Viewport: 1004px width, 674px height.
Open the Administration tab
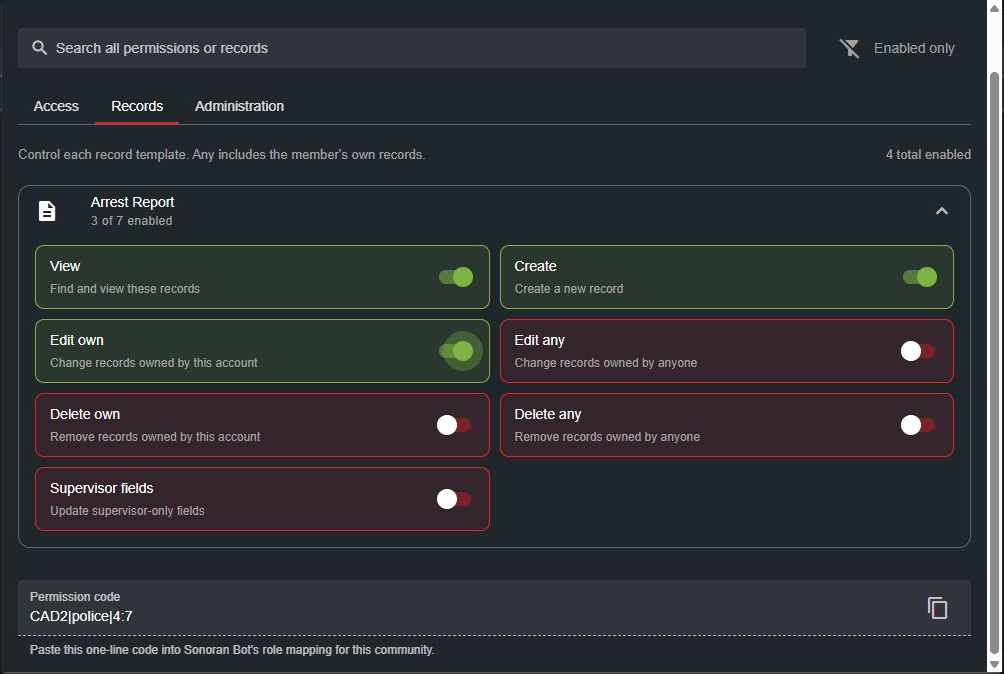click(239, 106)
